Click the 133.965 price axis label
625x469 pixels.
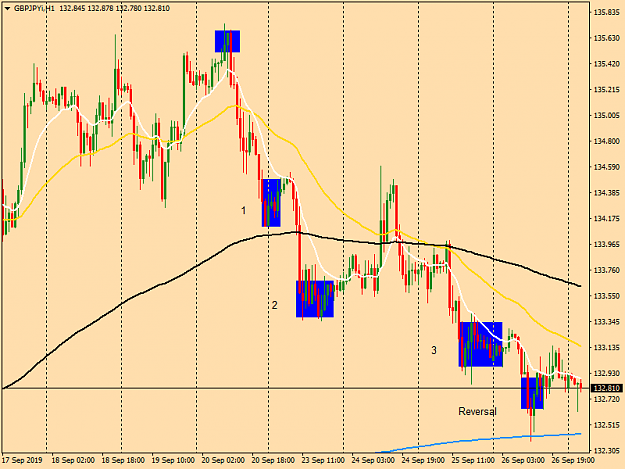(x=607, y=244)
